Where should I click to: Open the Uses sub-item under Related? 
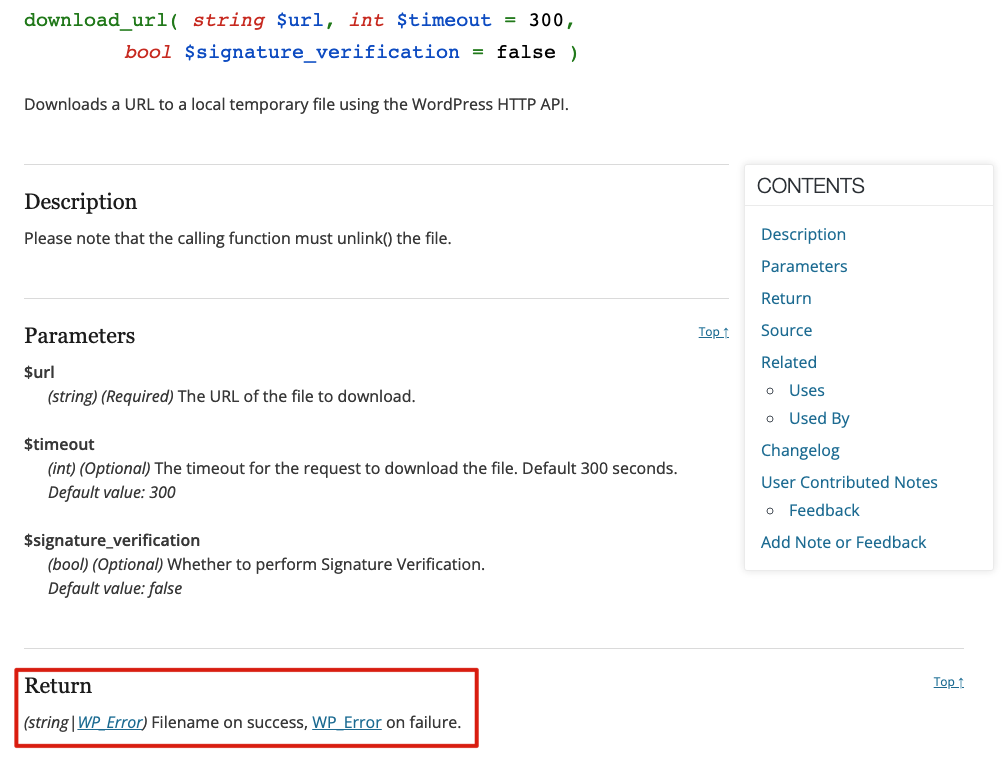(x=806, y=390)
